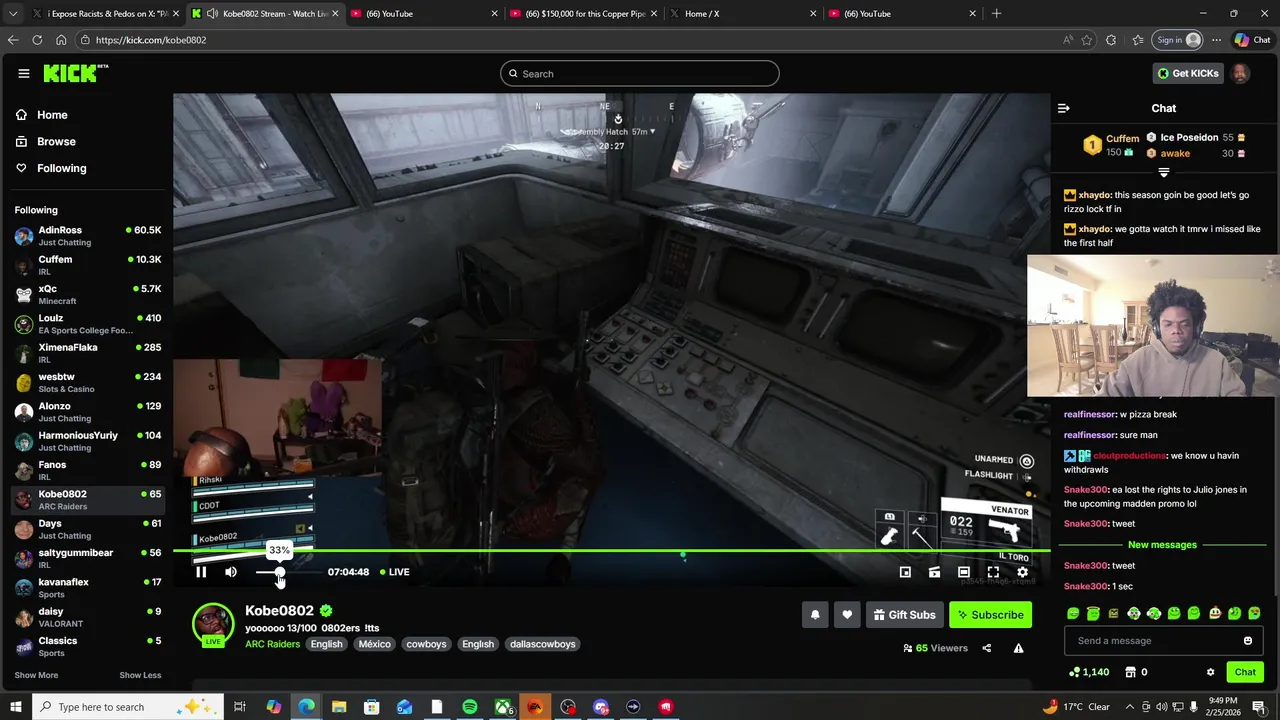Image resolution: width=1280 pixels, height=720 pixels.
Task: Click the browser back arrow
Action: coord(13,40)
